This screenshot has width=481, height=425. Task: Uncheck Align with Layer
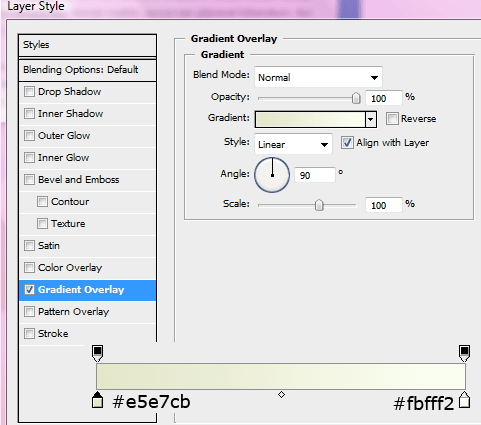coord(347,143)
